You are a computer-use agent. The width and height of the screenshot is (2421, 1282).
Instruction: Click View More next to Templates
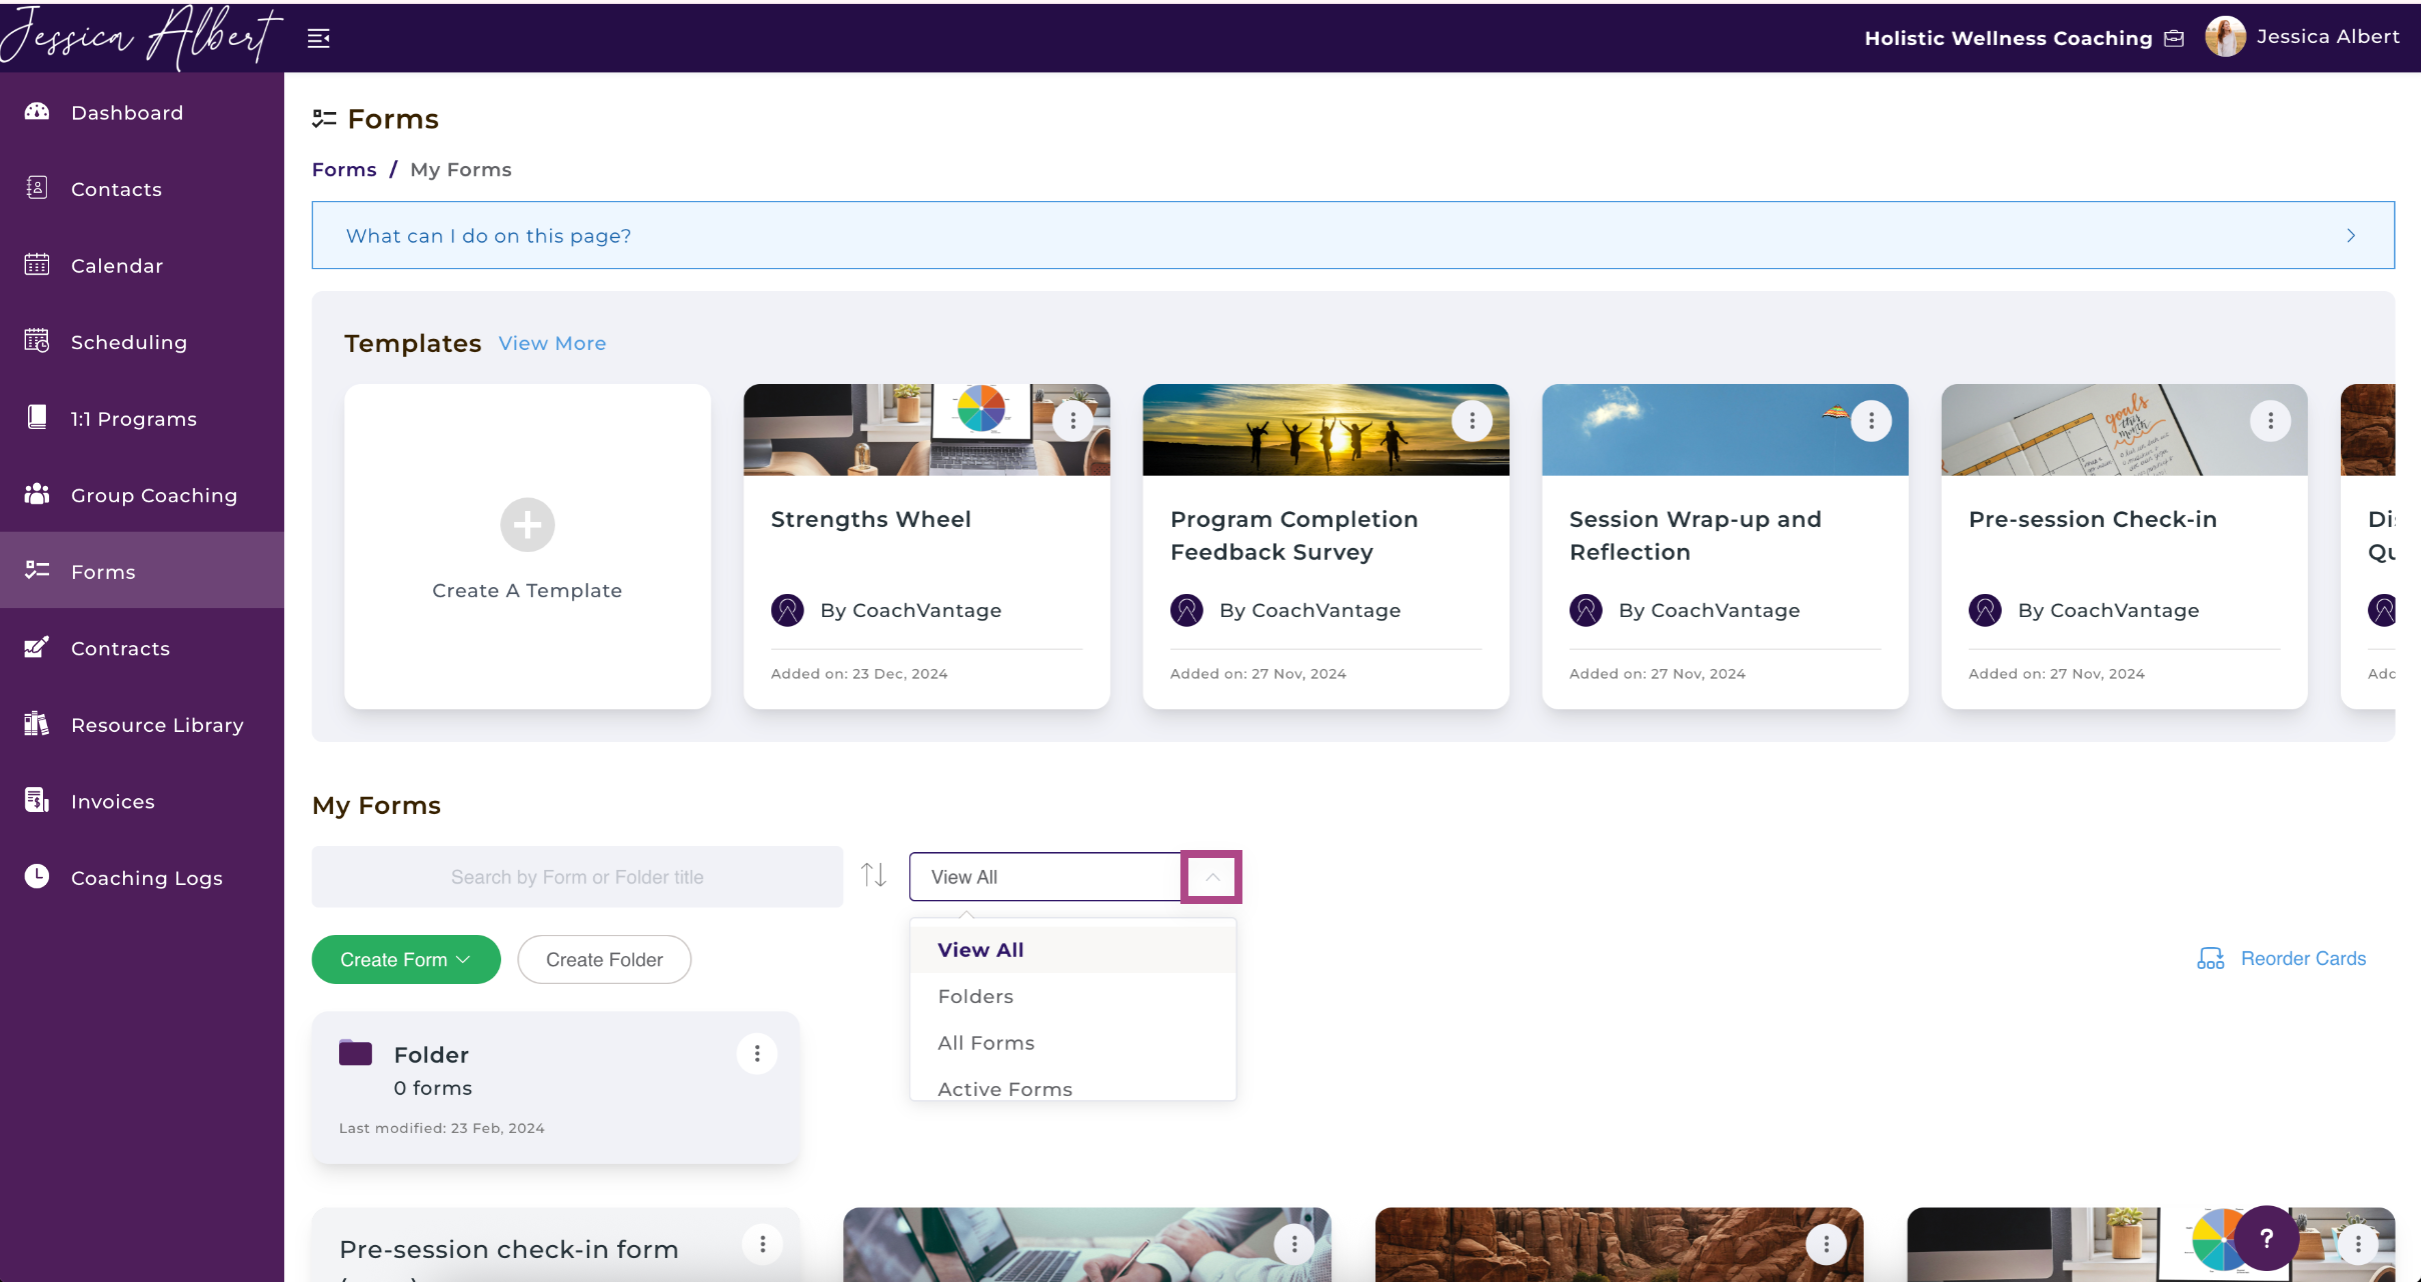[552, 343]
